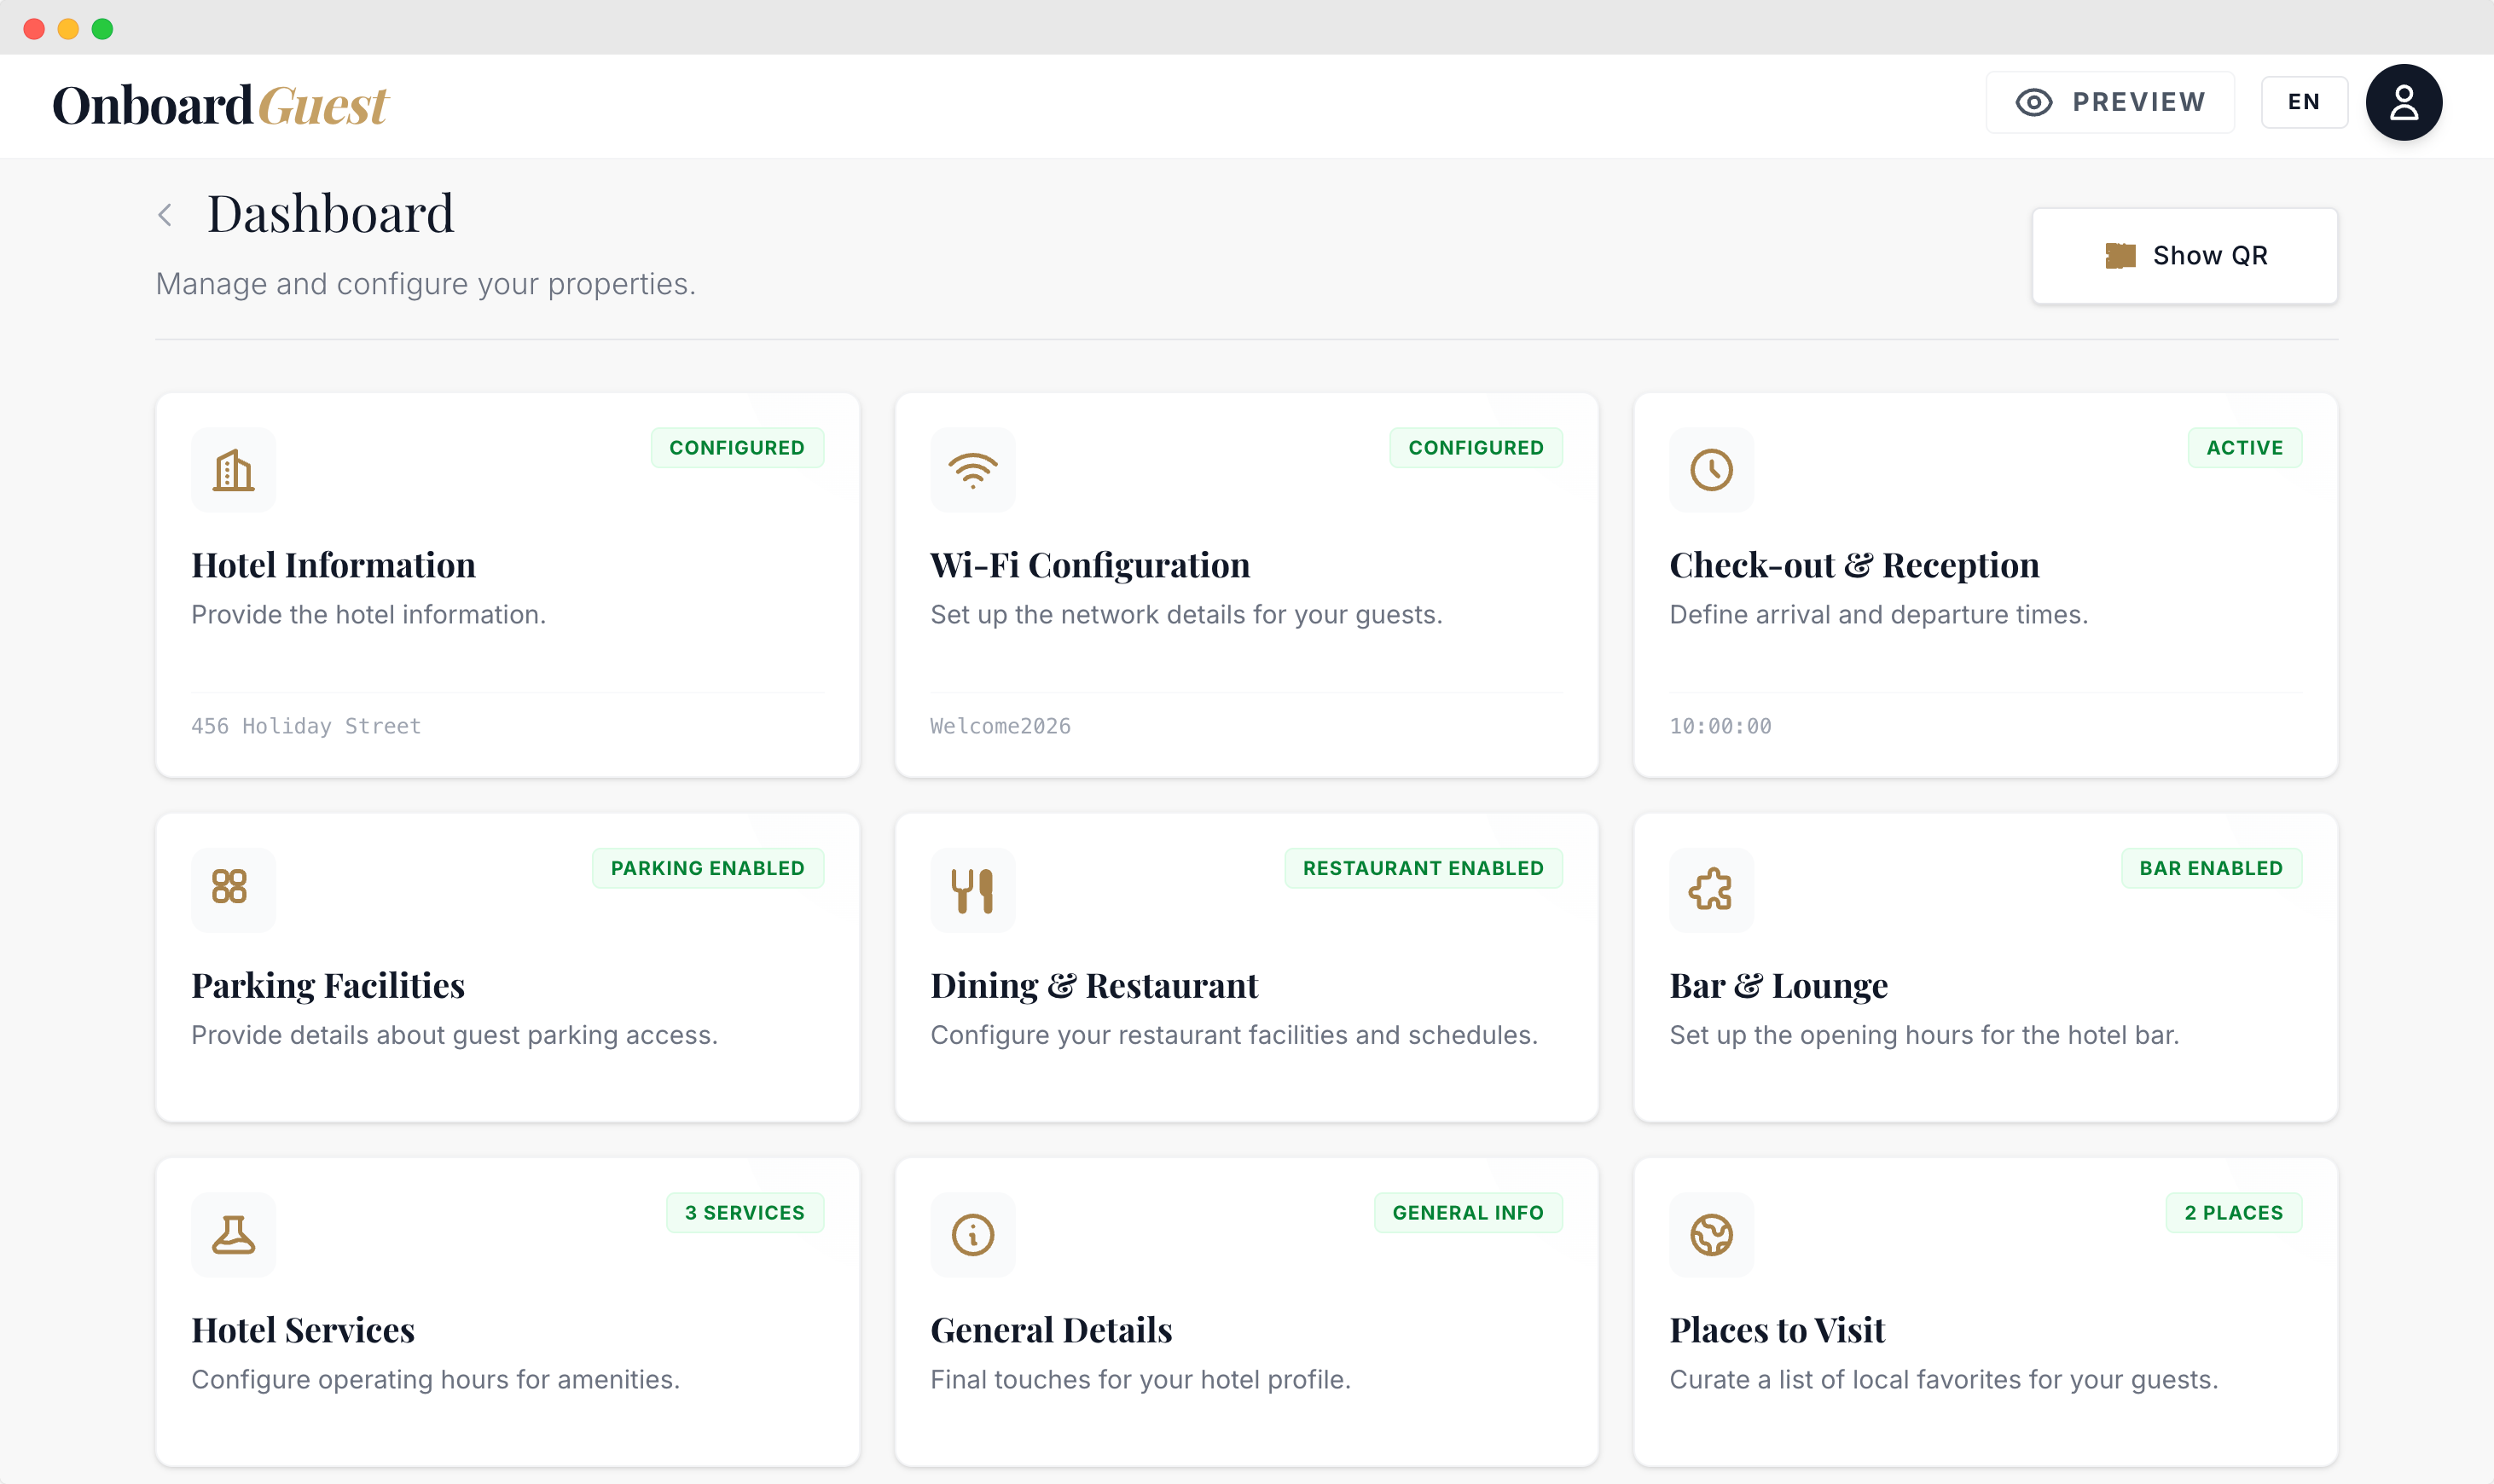The width and height of the screenshot is (2494, 1484).
Task: Click the Show QR button
Action: coord(2184,255)
